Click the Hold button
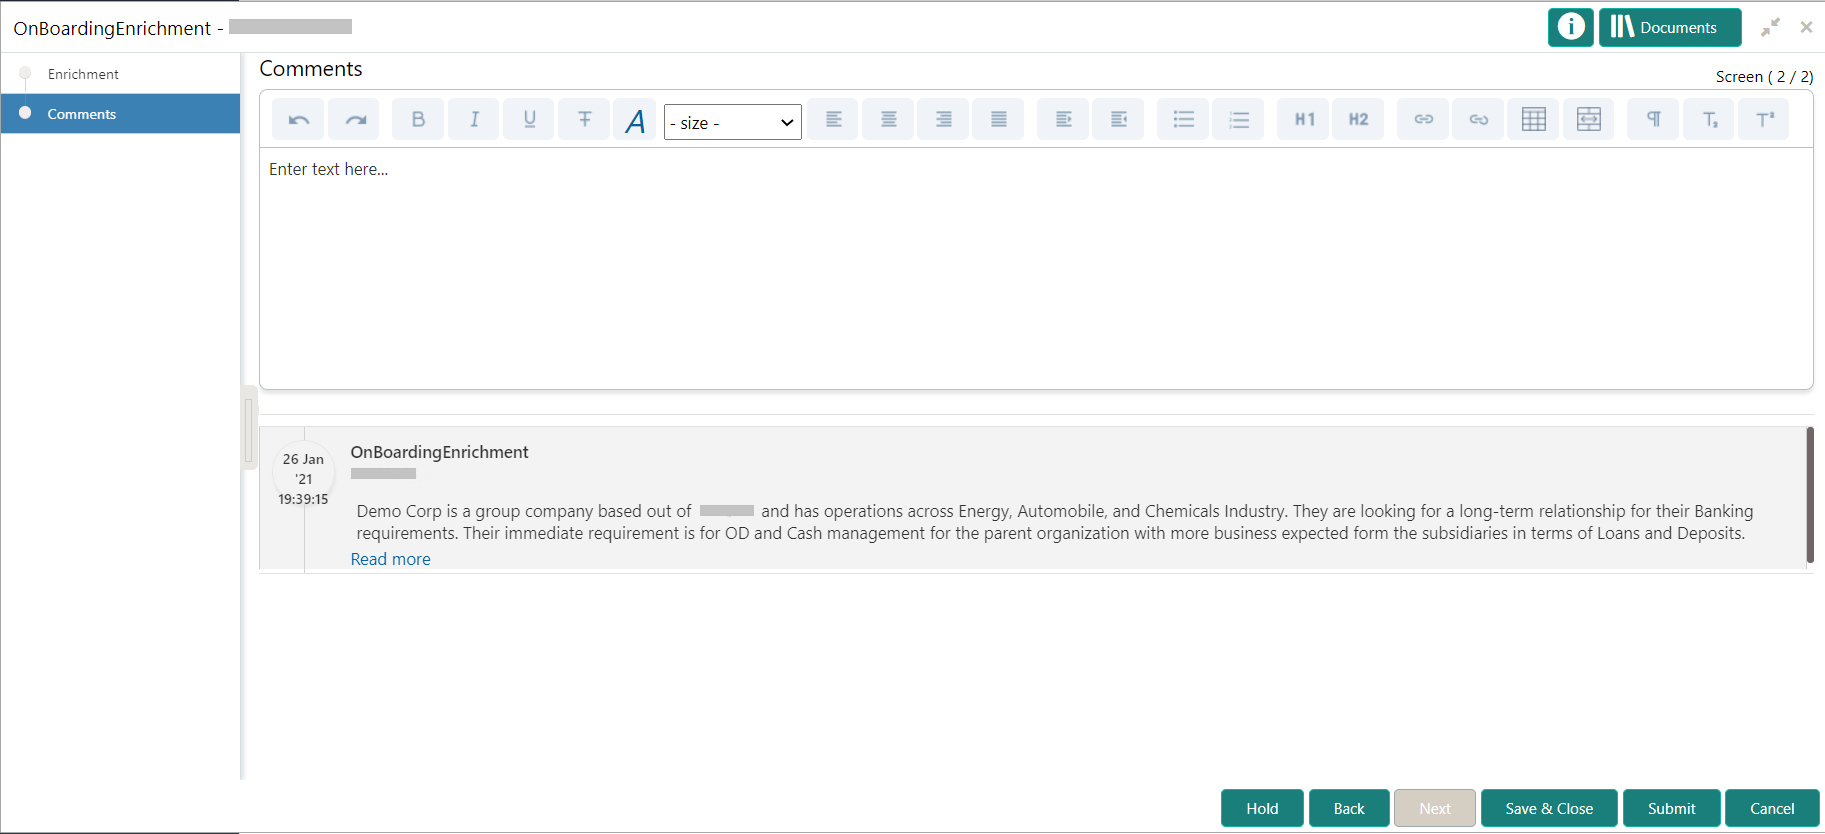The image size is (1825, 834). click(x=1262, y=808)
